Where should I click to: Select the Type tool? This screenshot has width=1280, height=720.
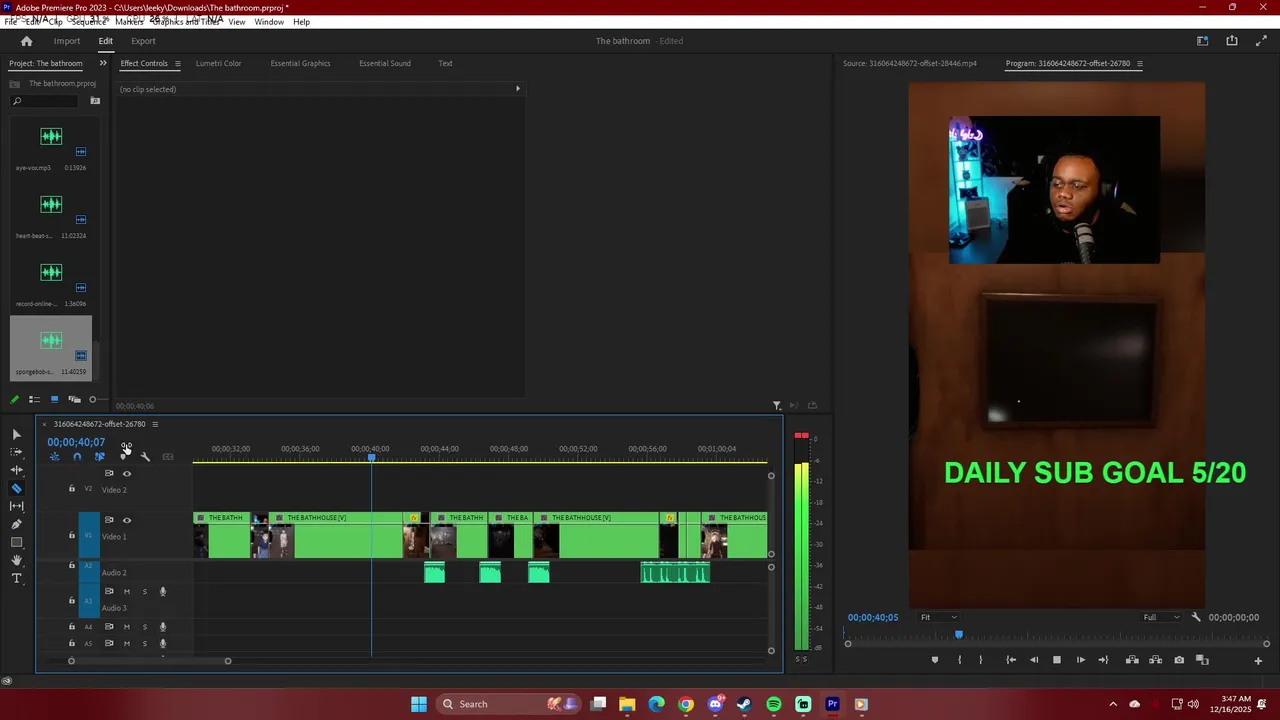click(16, 578)
